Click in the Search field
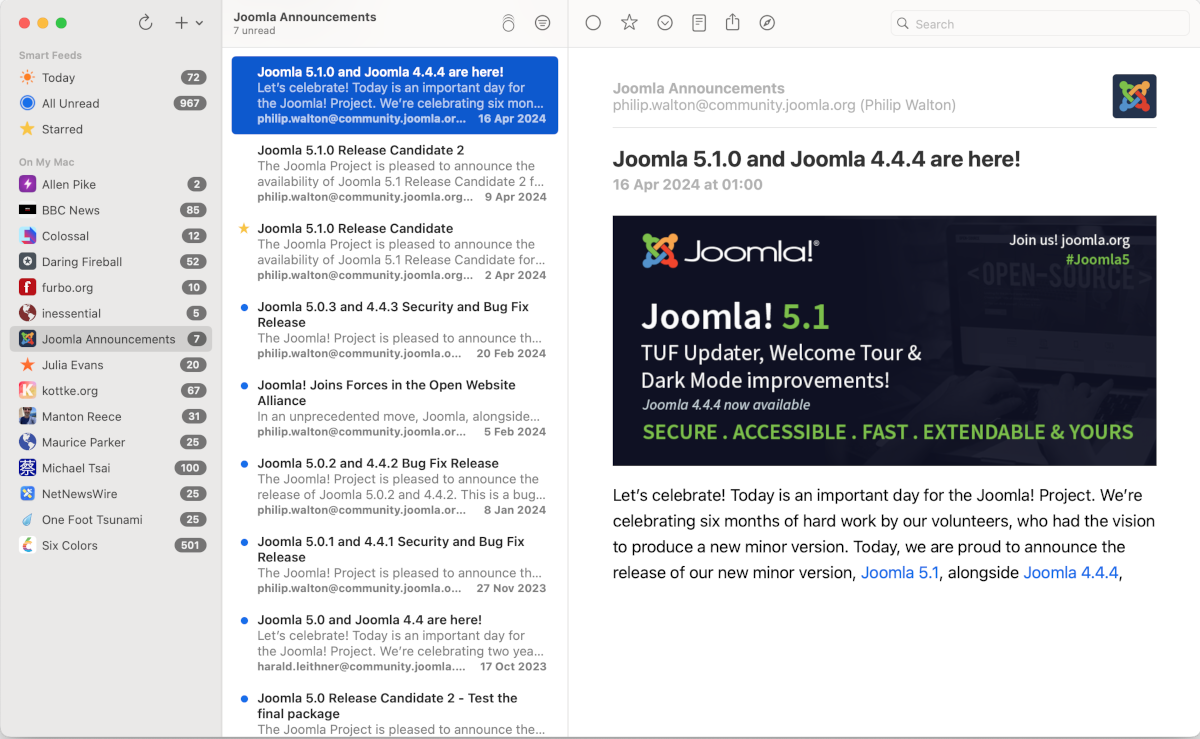Screen dimensions: 1200x739 [x=1038, y=23]
